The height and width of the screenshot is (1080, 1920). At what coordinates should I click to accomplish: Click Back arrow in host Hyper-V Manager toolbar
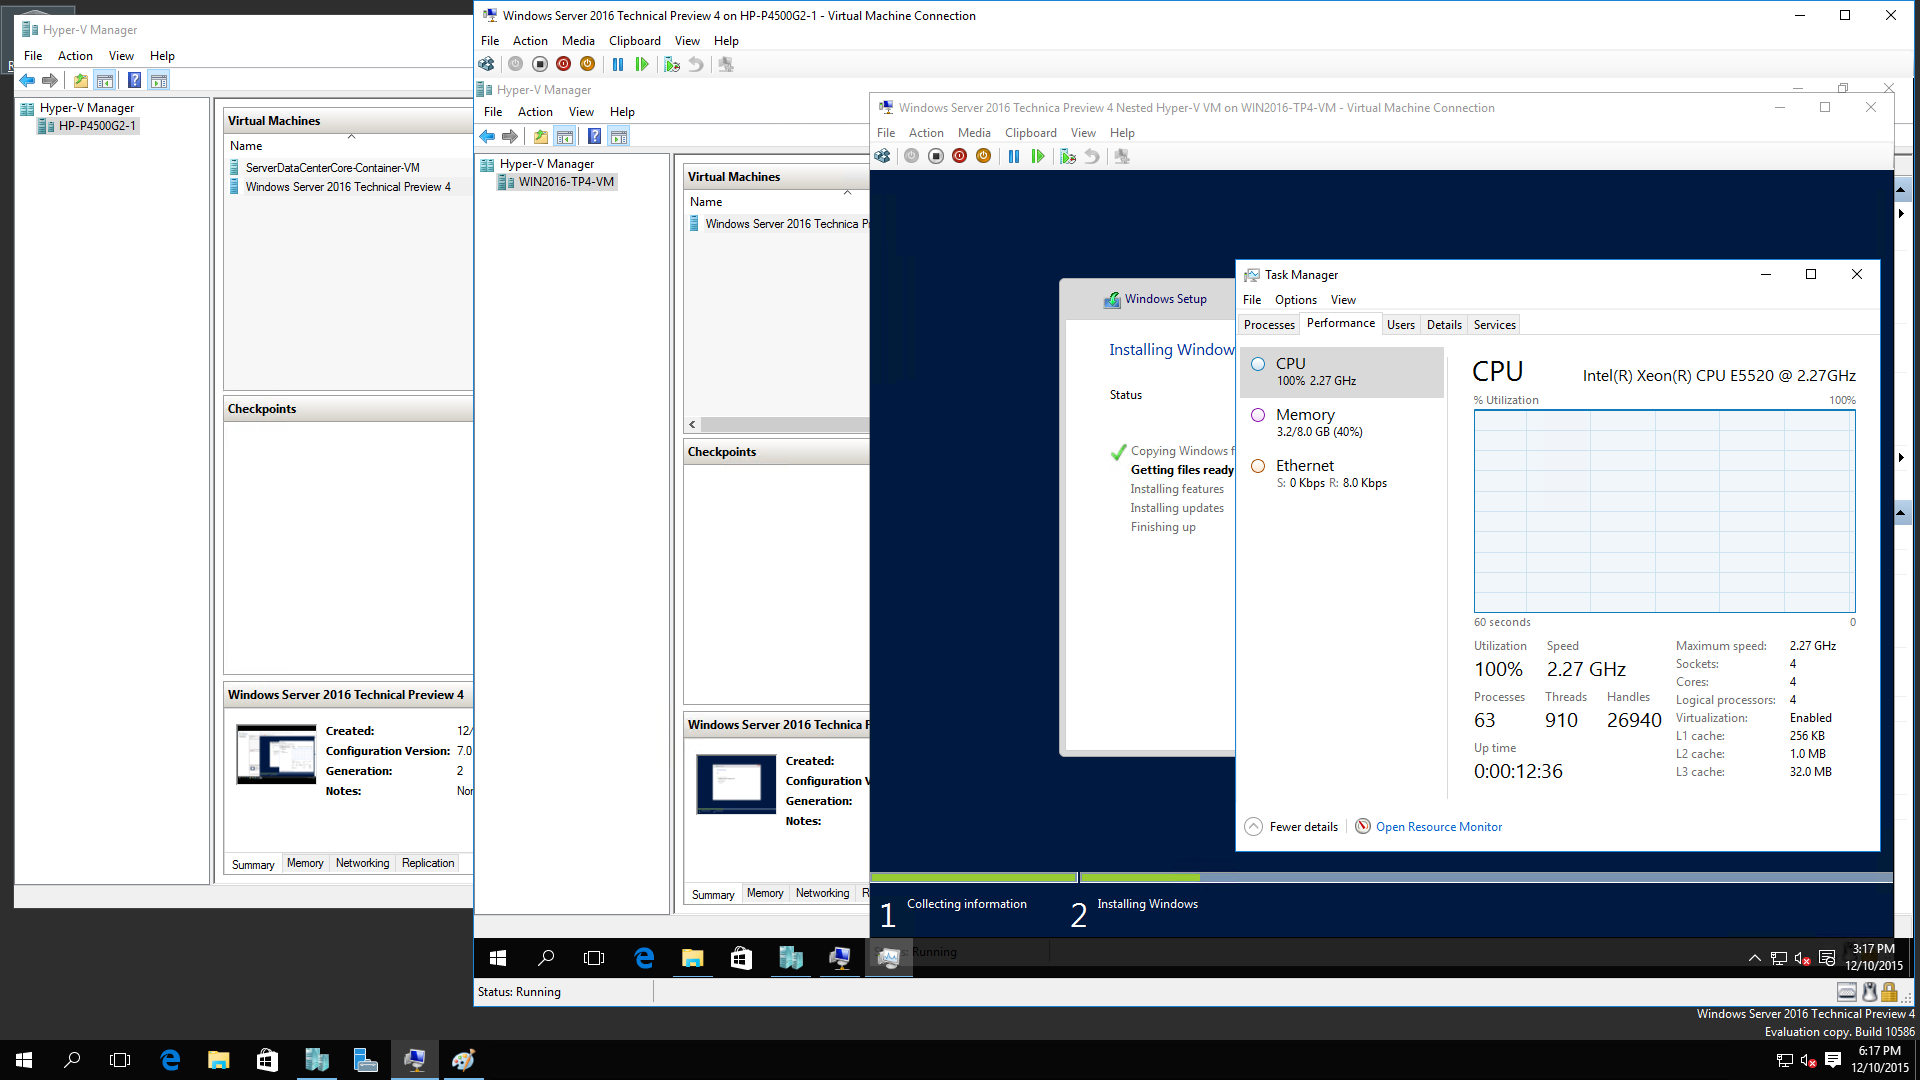(x=27, y=80)
